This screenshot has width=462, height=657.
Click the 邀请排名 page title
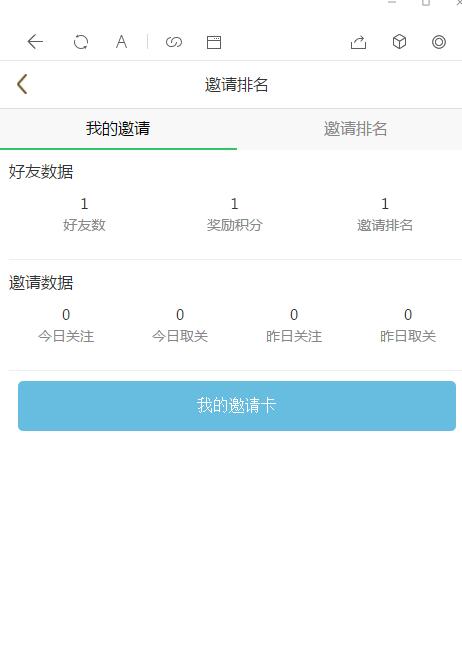tap(237, 85)
